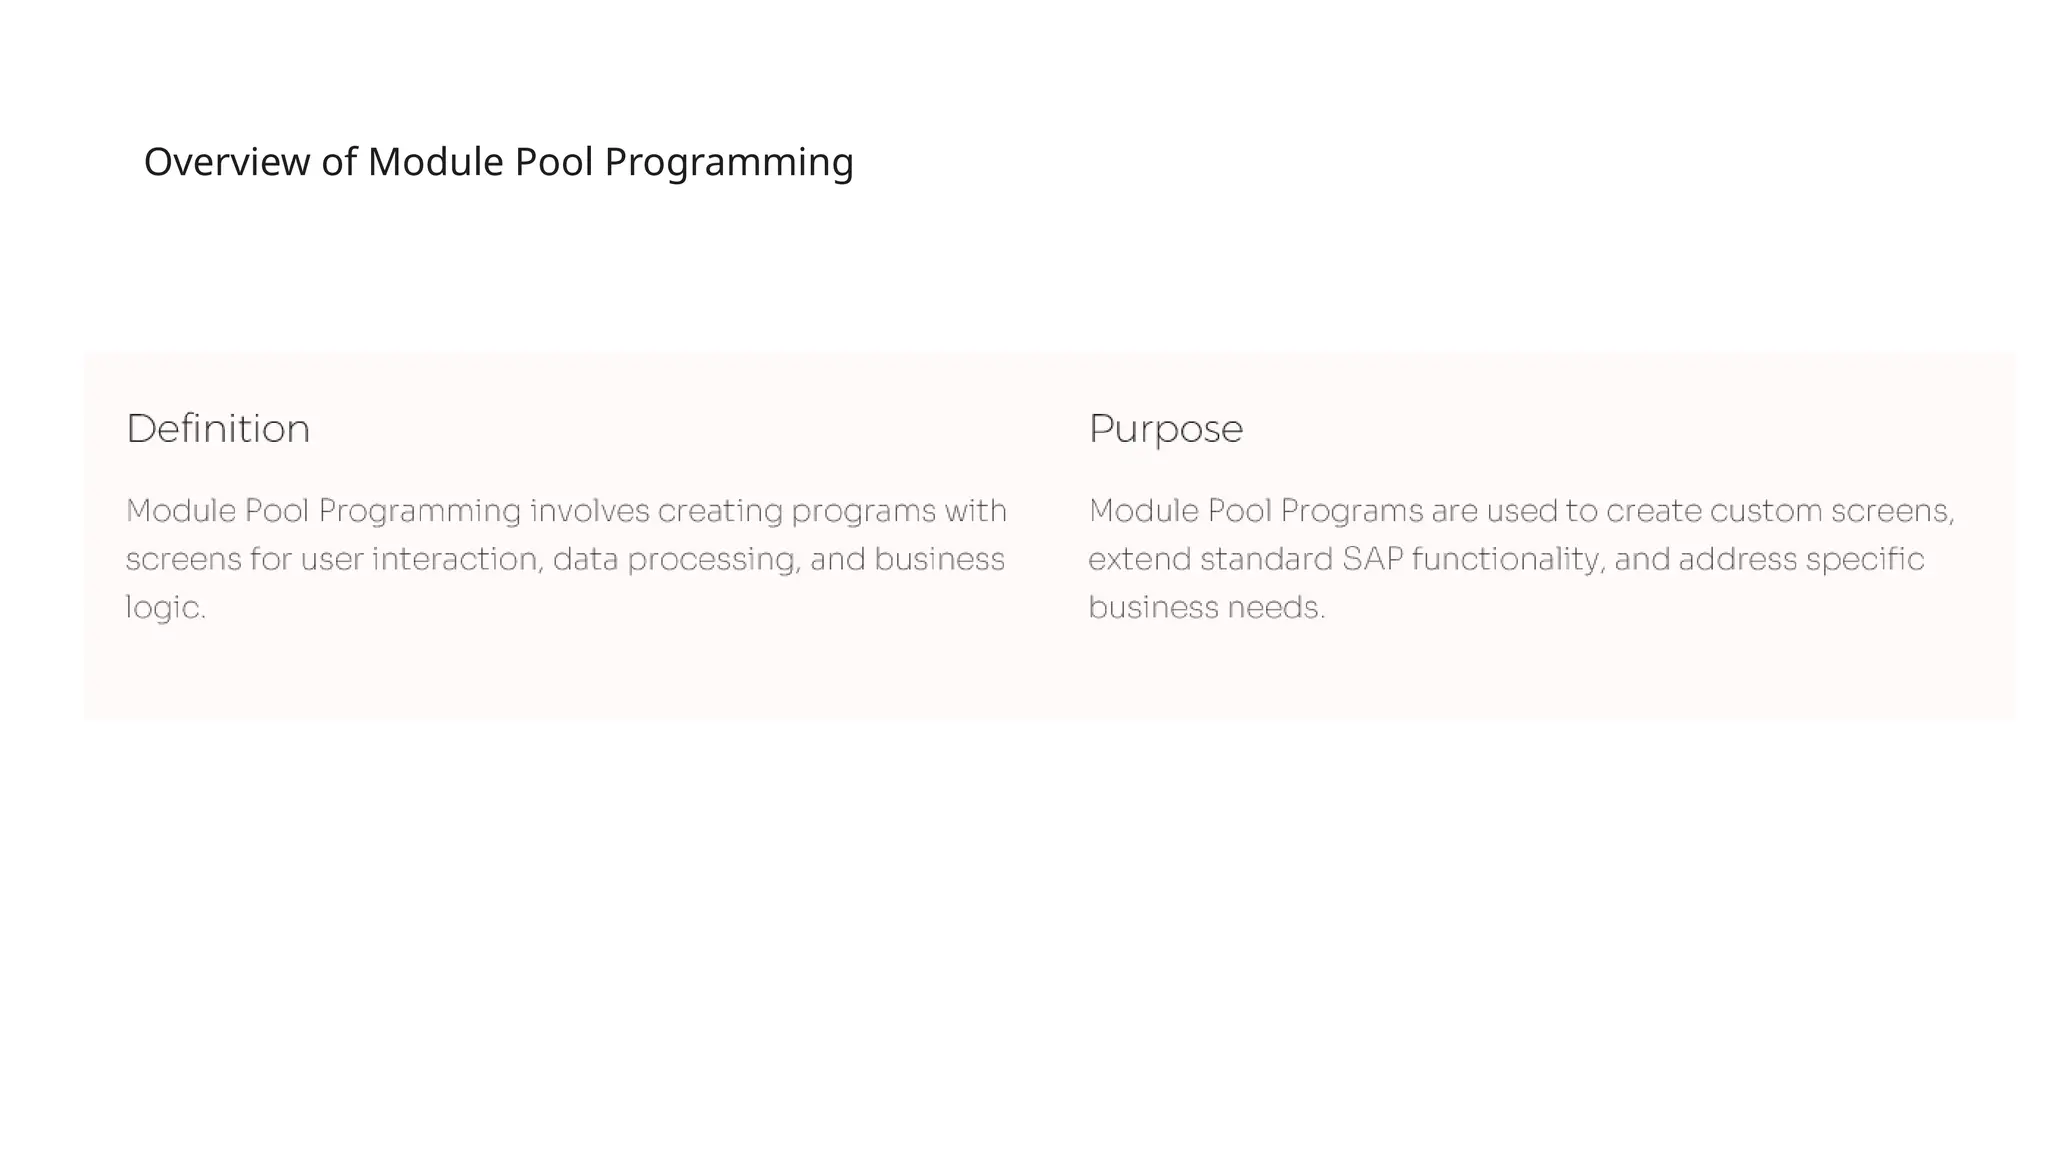
Task: Click the Purpose paragraph text block
Action: click(1521, 559)
